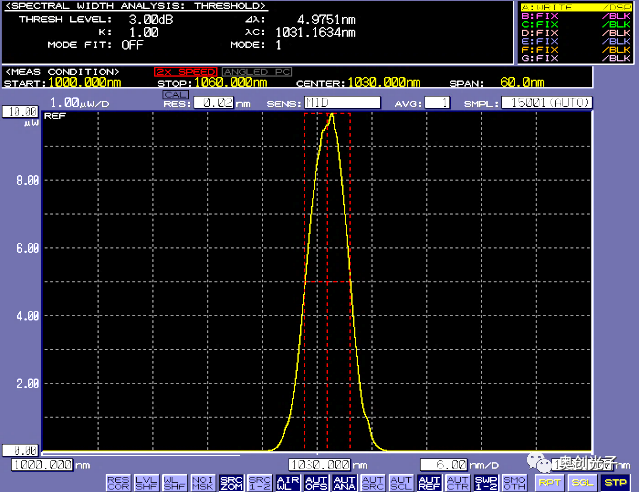Stop the sweep with STP

[615, 483]
